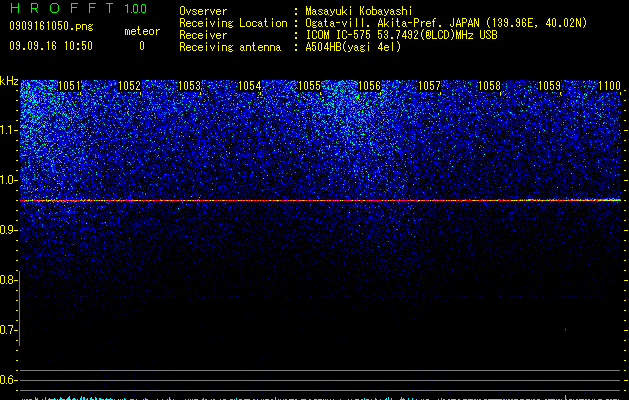Screen dimensions: 629x400
Task: Click the 1100 time marker
Action: (609, 86)
